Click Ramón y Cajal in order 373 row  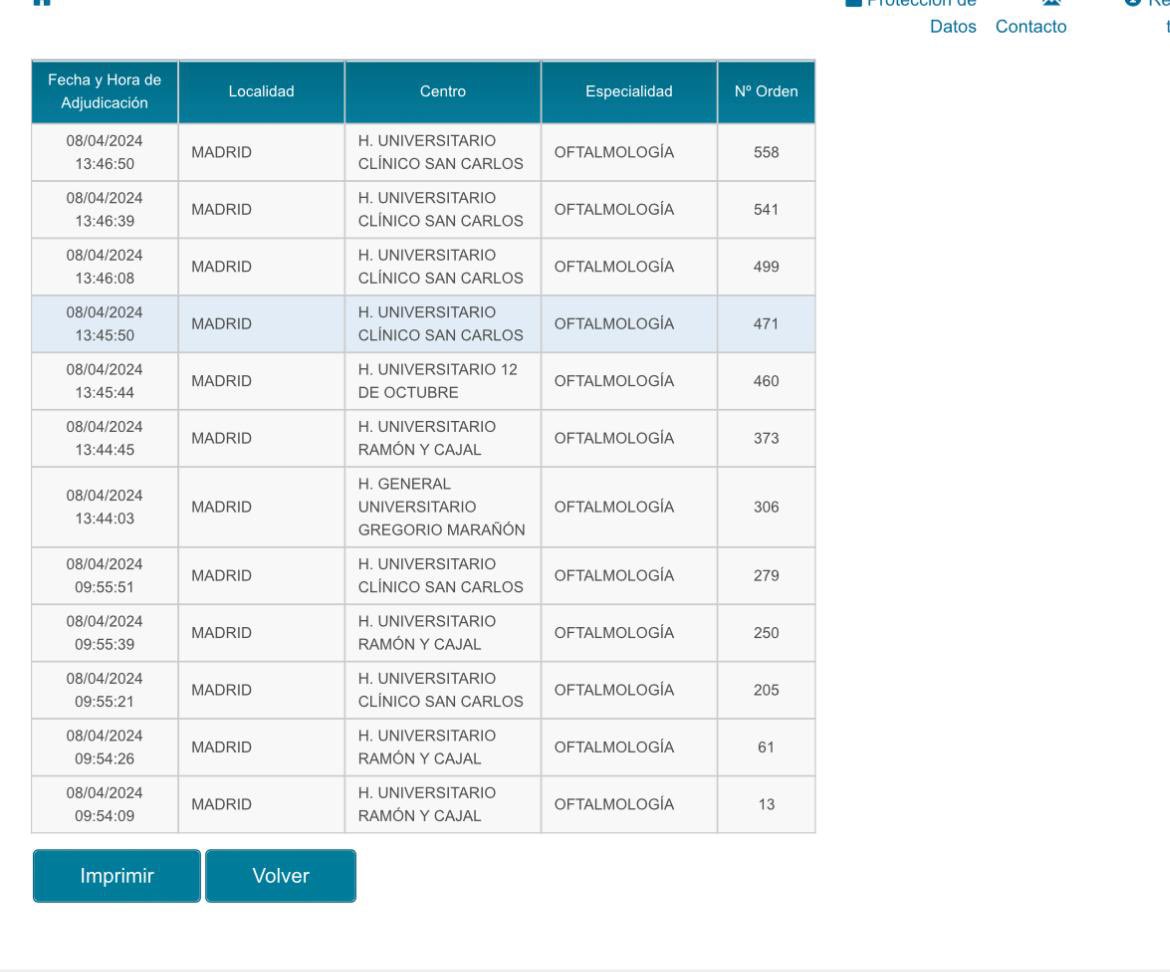pyautogui.click(x=442, y=439)
